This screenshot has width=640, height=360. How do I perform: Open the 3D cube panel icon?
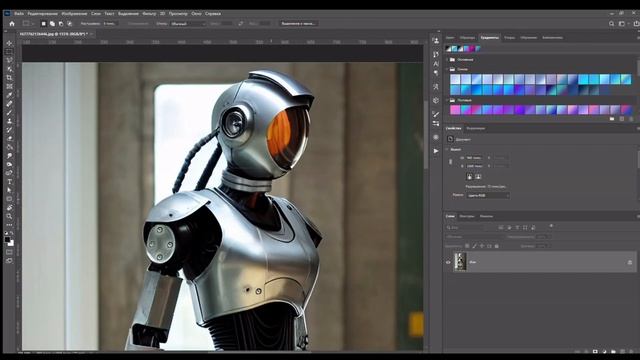[436, 100]
